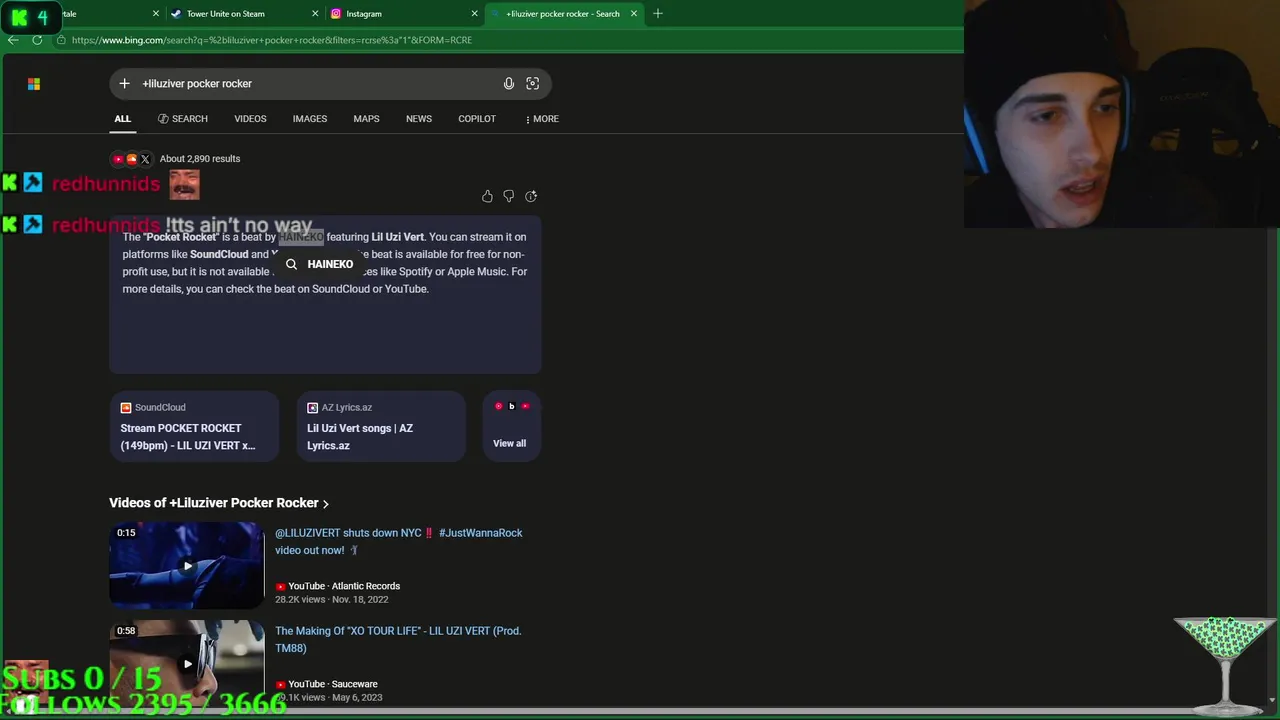Play the 0:58 XO TOUR LIFE video
The image size is (1280, 720).
(x=187, y=662)
